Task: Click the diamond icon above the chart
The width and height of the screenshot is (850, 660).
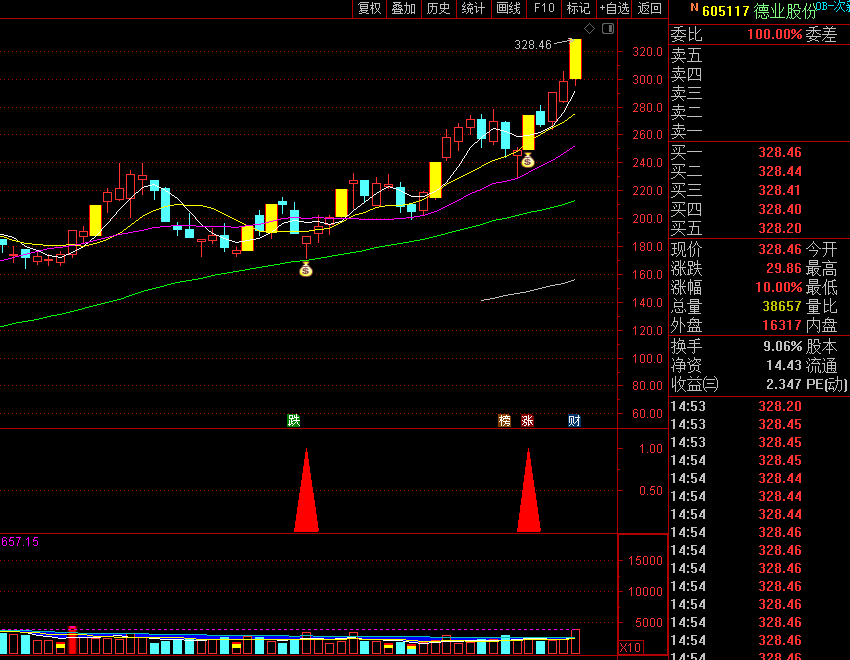Action: (x=589, y=29)
